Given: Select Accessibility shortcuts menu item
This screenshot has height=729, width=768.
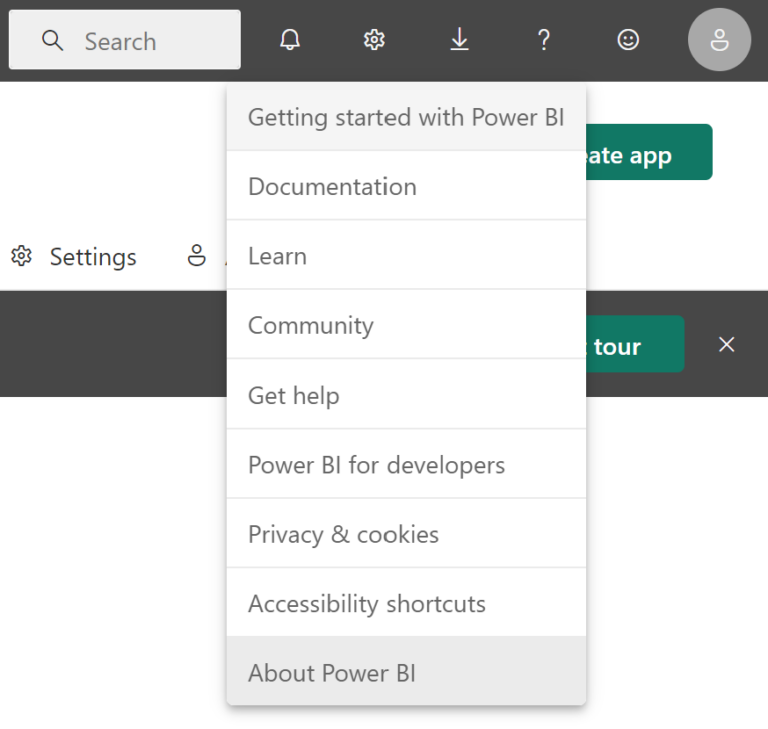Looking at the screenshot, I should pos(406,603).
